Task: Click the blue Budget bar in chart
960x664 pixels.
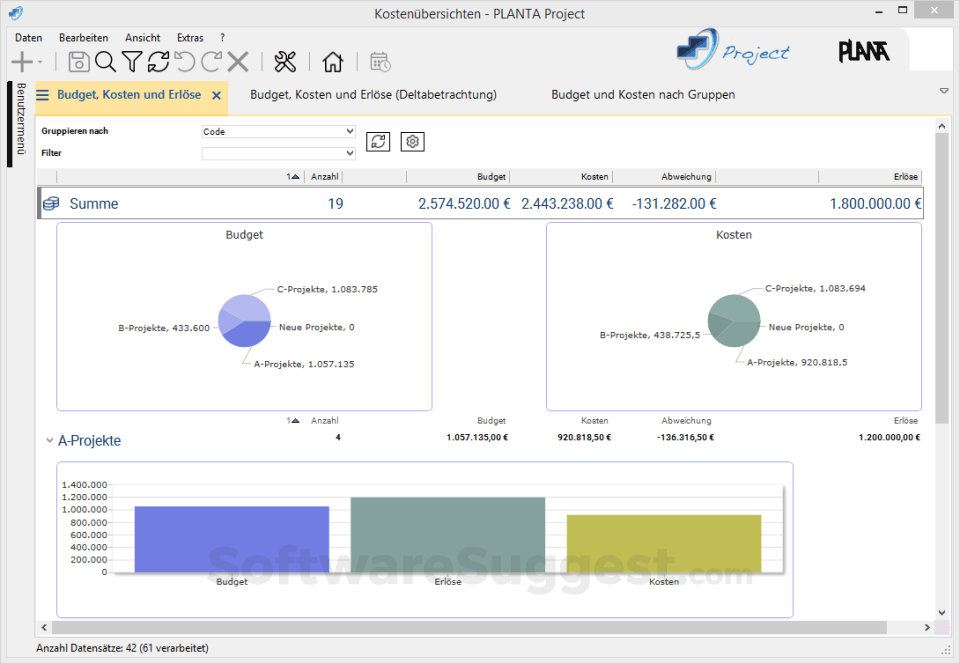Action: [231, 539]
